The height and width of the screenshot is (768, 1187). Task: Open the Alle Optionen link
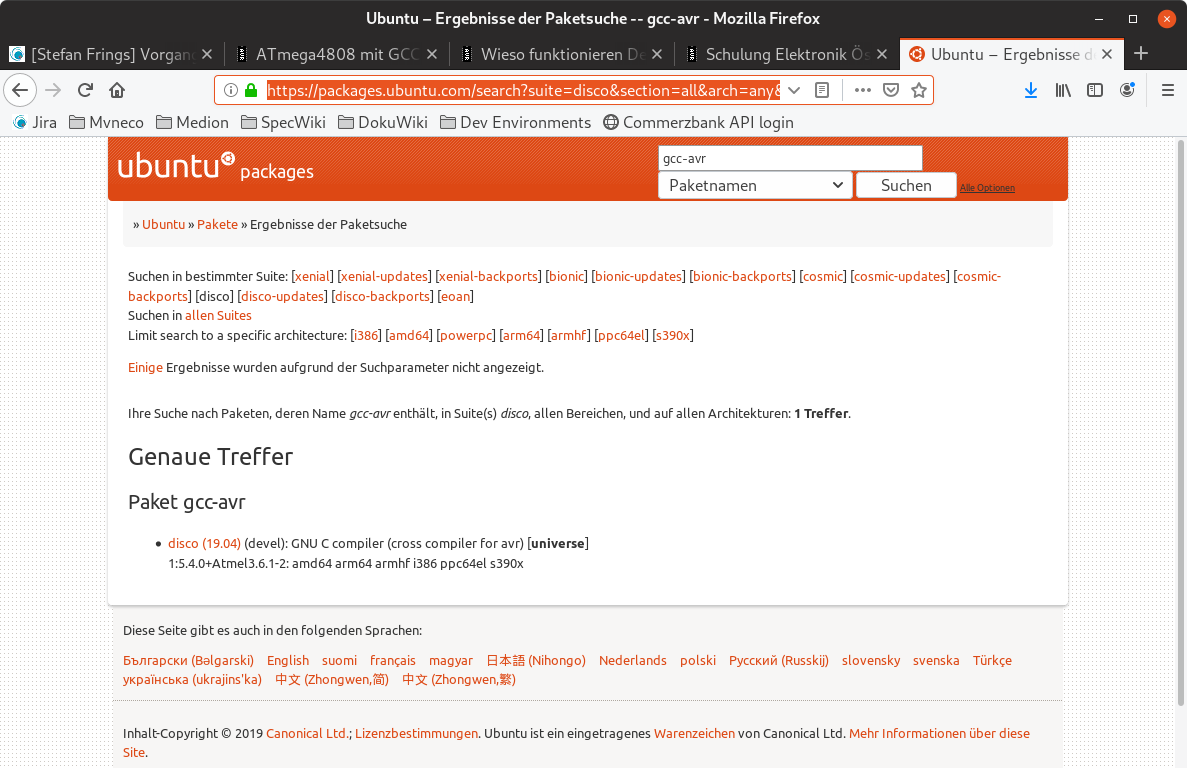point(987,188)
